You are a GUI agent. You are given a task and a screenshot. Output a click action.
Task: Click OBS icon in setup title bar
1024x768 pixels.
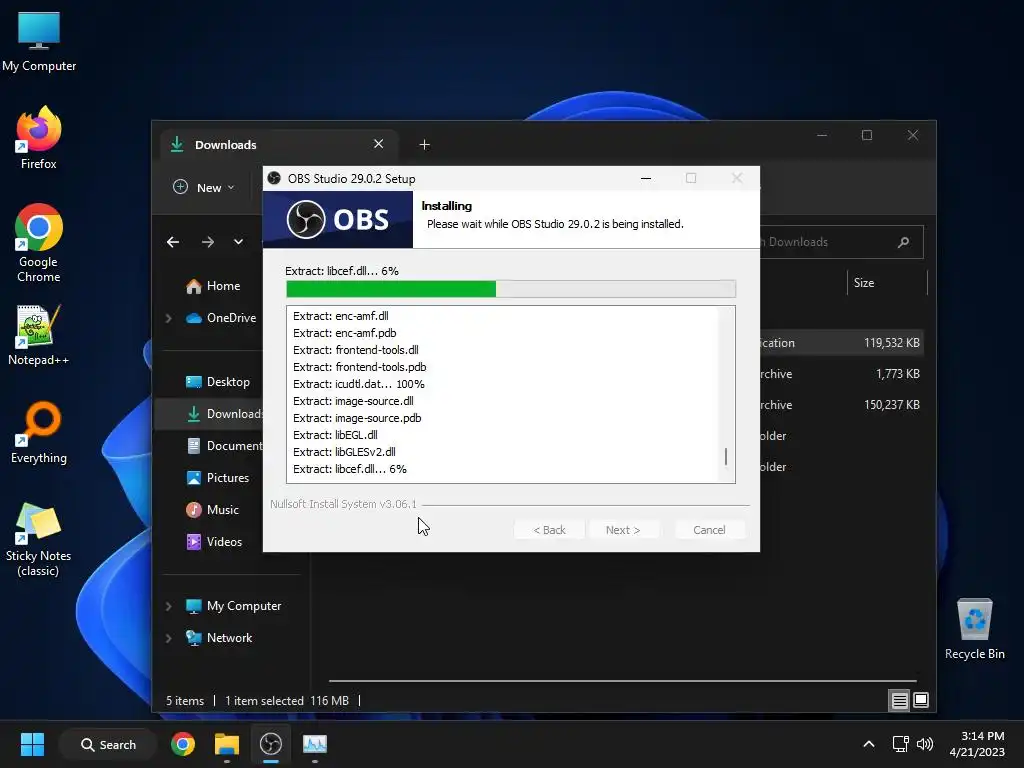coord(274,178)
